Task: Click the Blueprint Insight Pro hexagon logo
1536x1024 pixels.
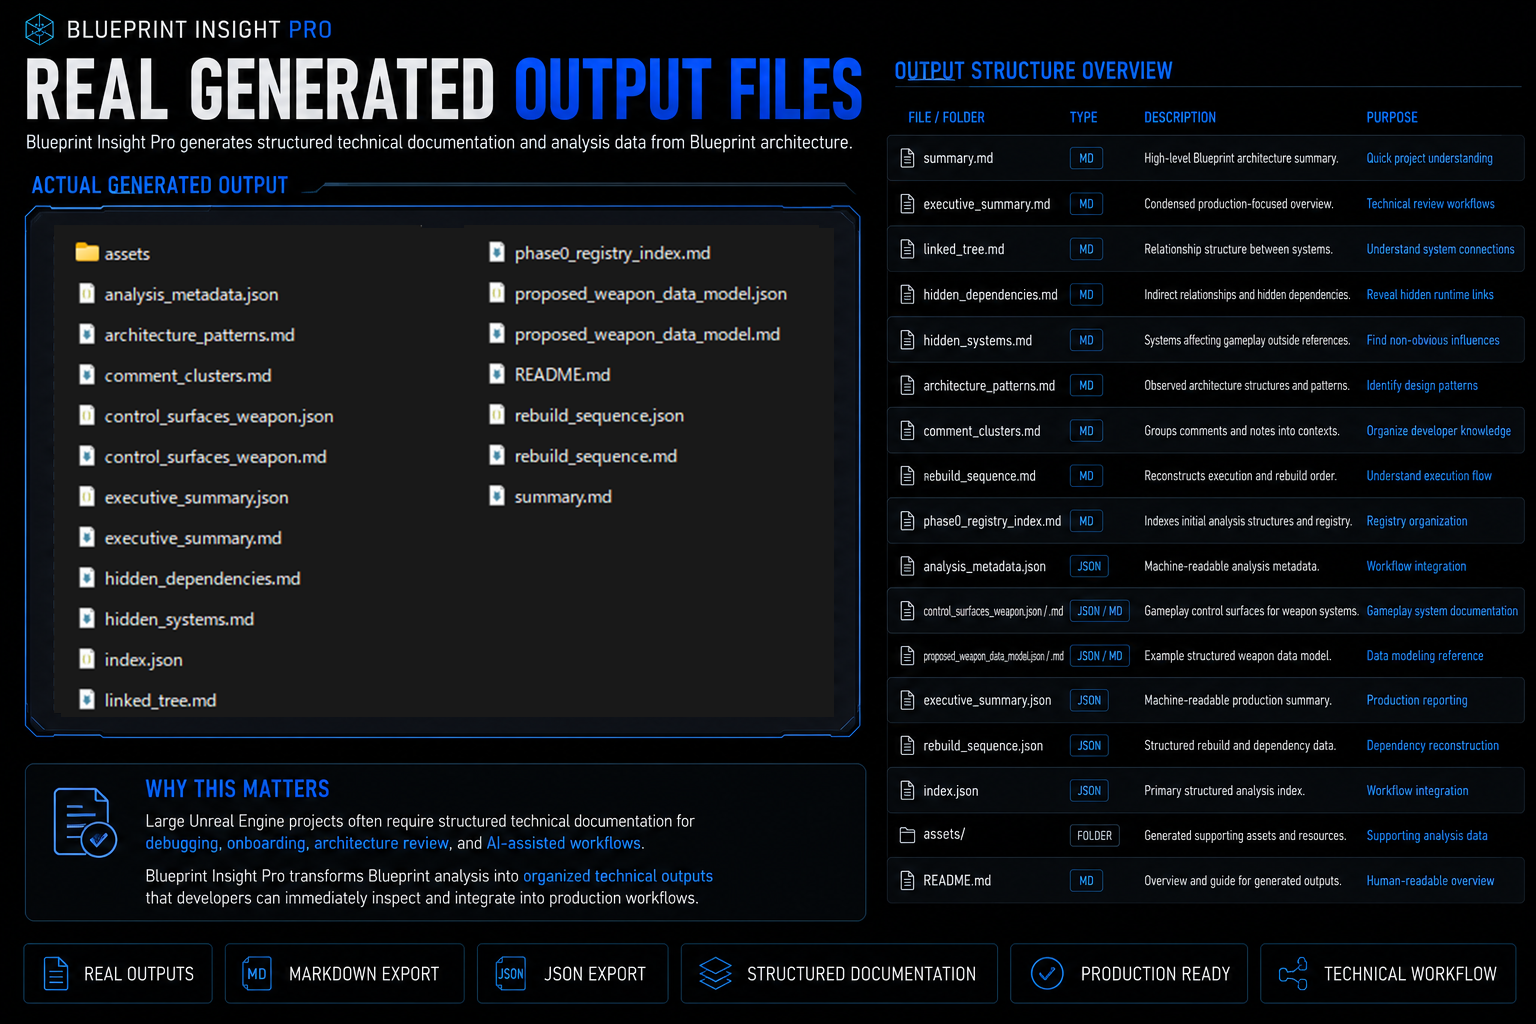Action: pyautogui.click(x=39, y=29)
